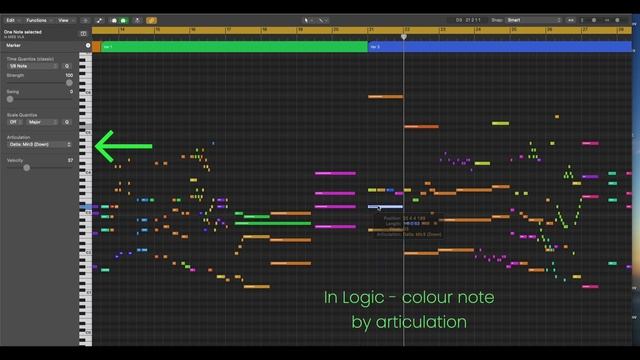The width and height of the screenshot is (640, 360).
Task: Click the Scale Quantize Q button
Action: (67, 122)
